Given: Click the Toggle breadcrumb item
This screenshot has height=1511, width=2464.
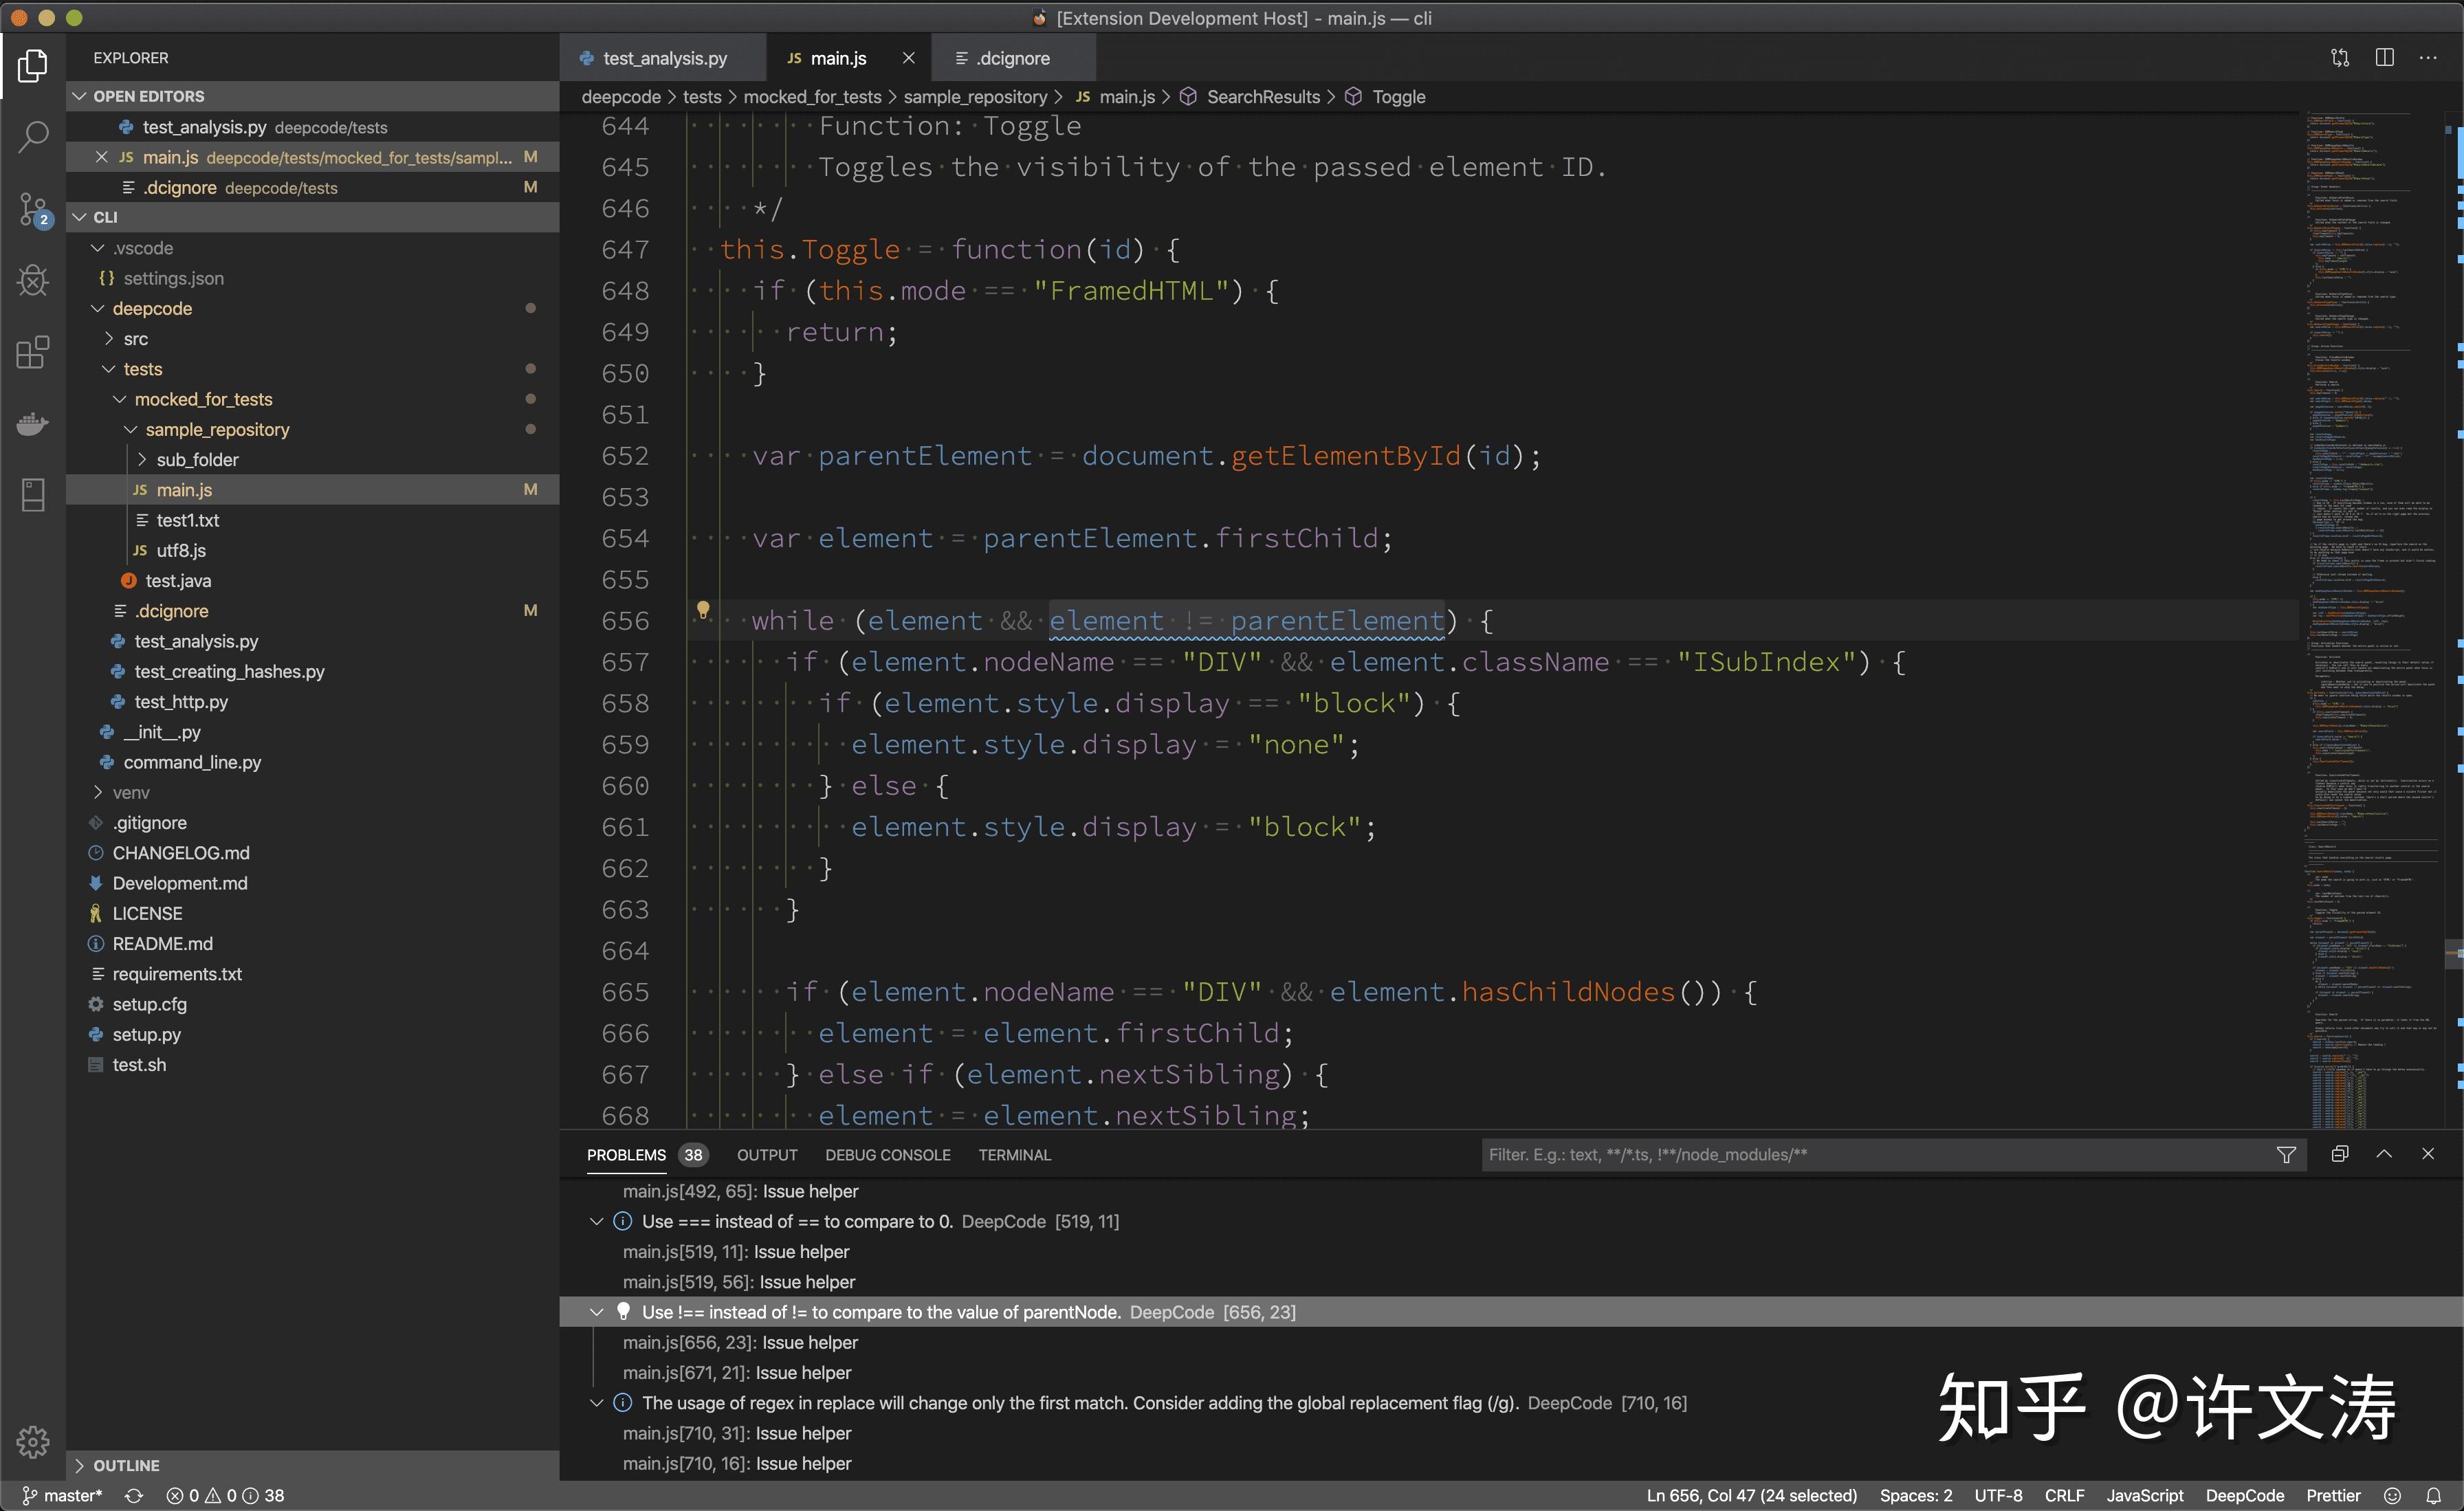Looking at the screenshot, I should 1398,97.
